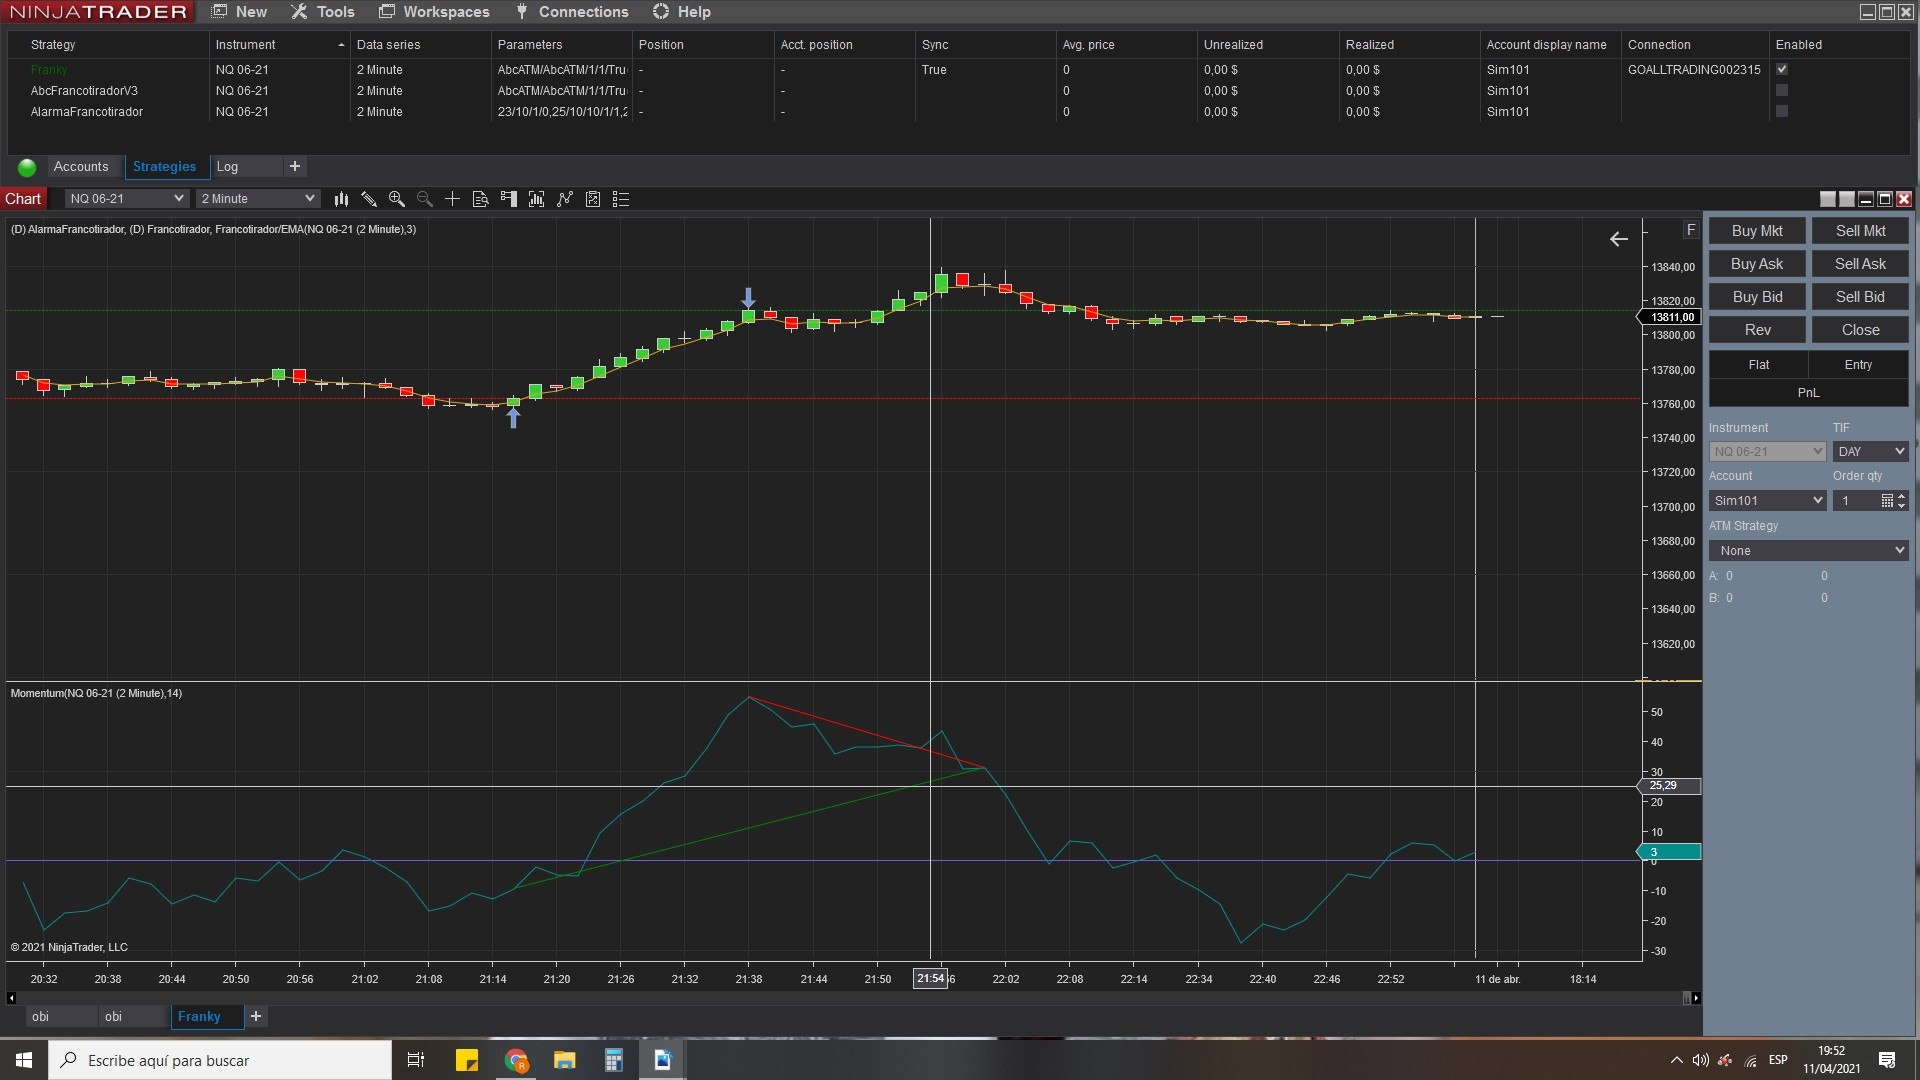Open the bar type candlestick icon
Screen dimensions: 1920x1080
tap(341, 199)
